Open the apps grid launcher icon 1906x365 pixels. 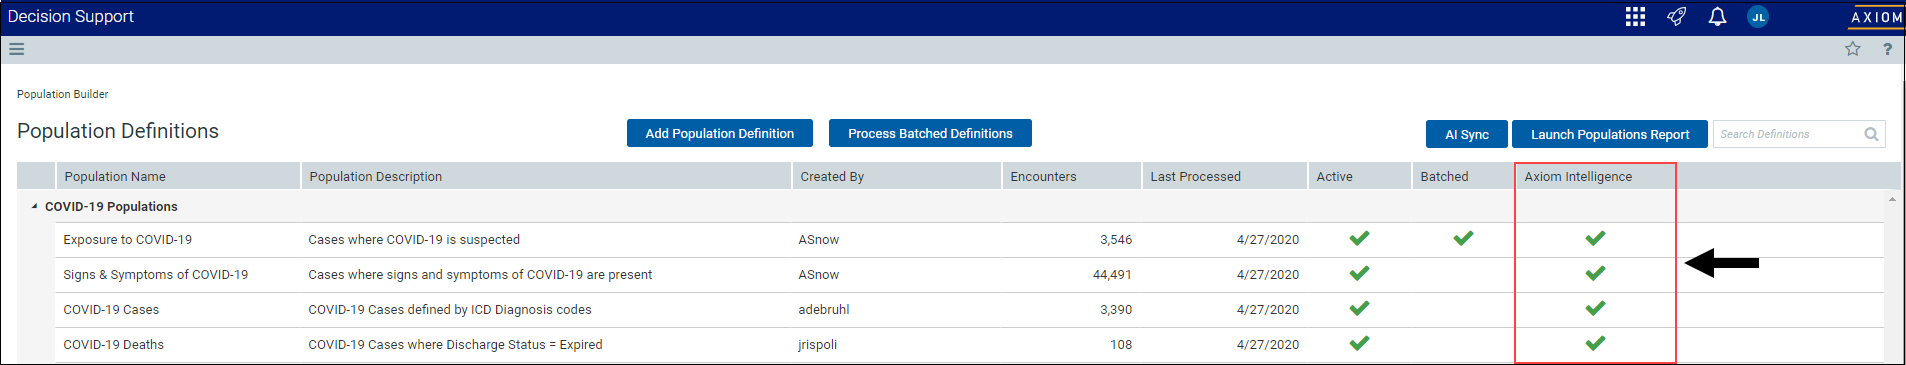(1635, 17)
